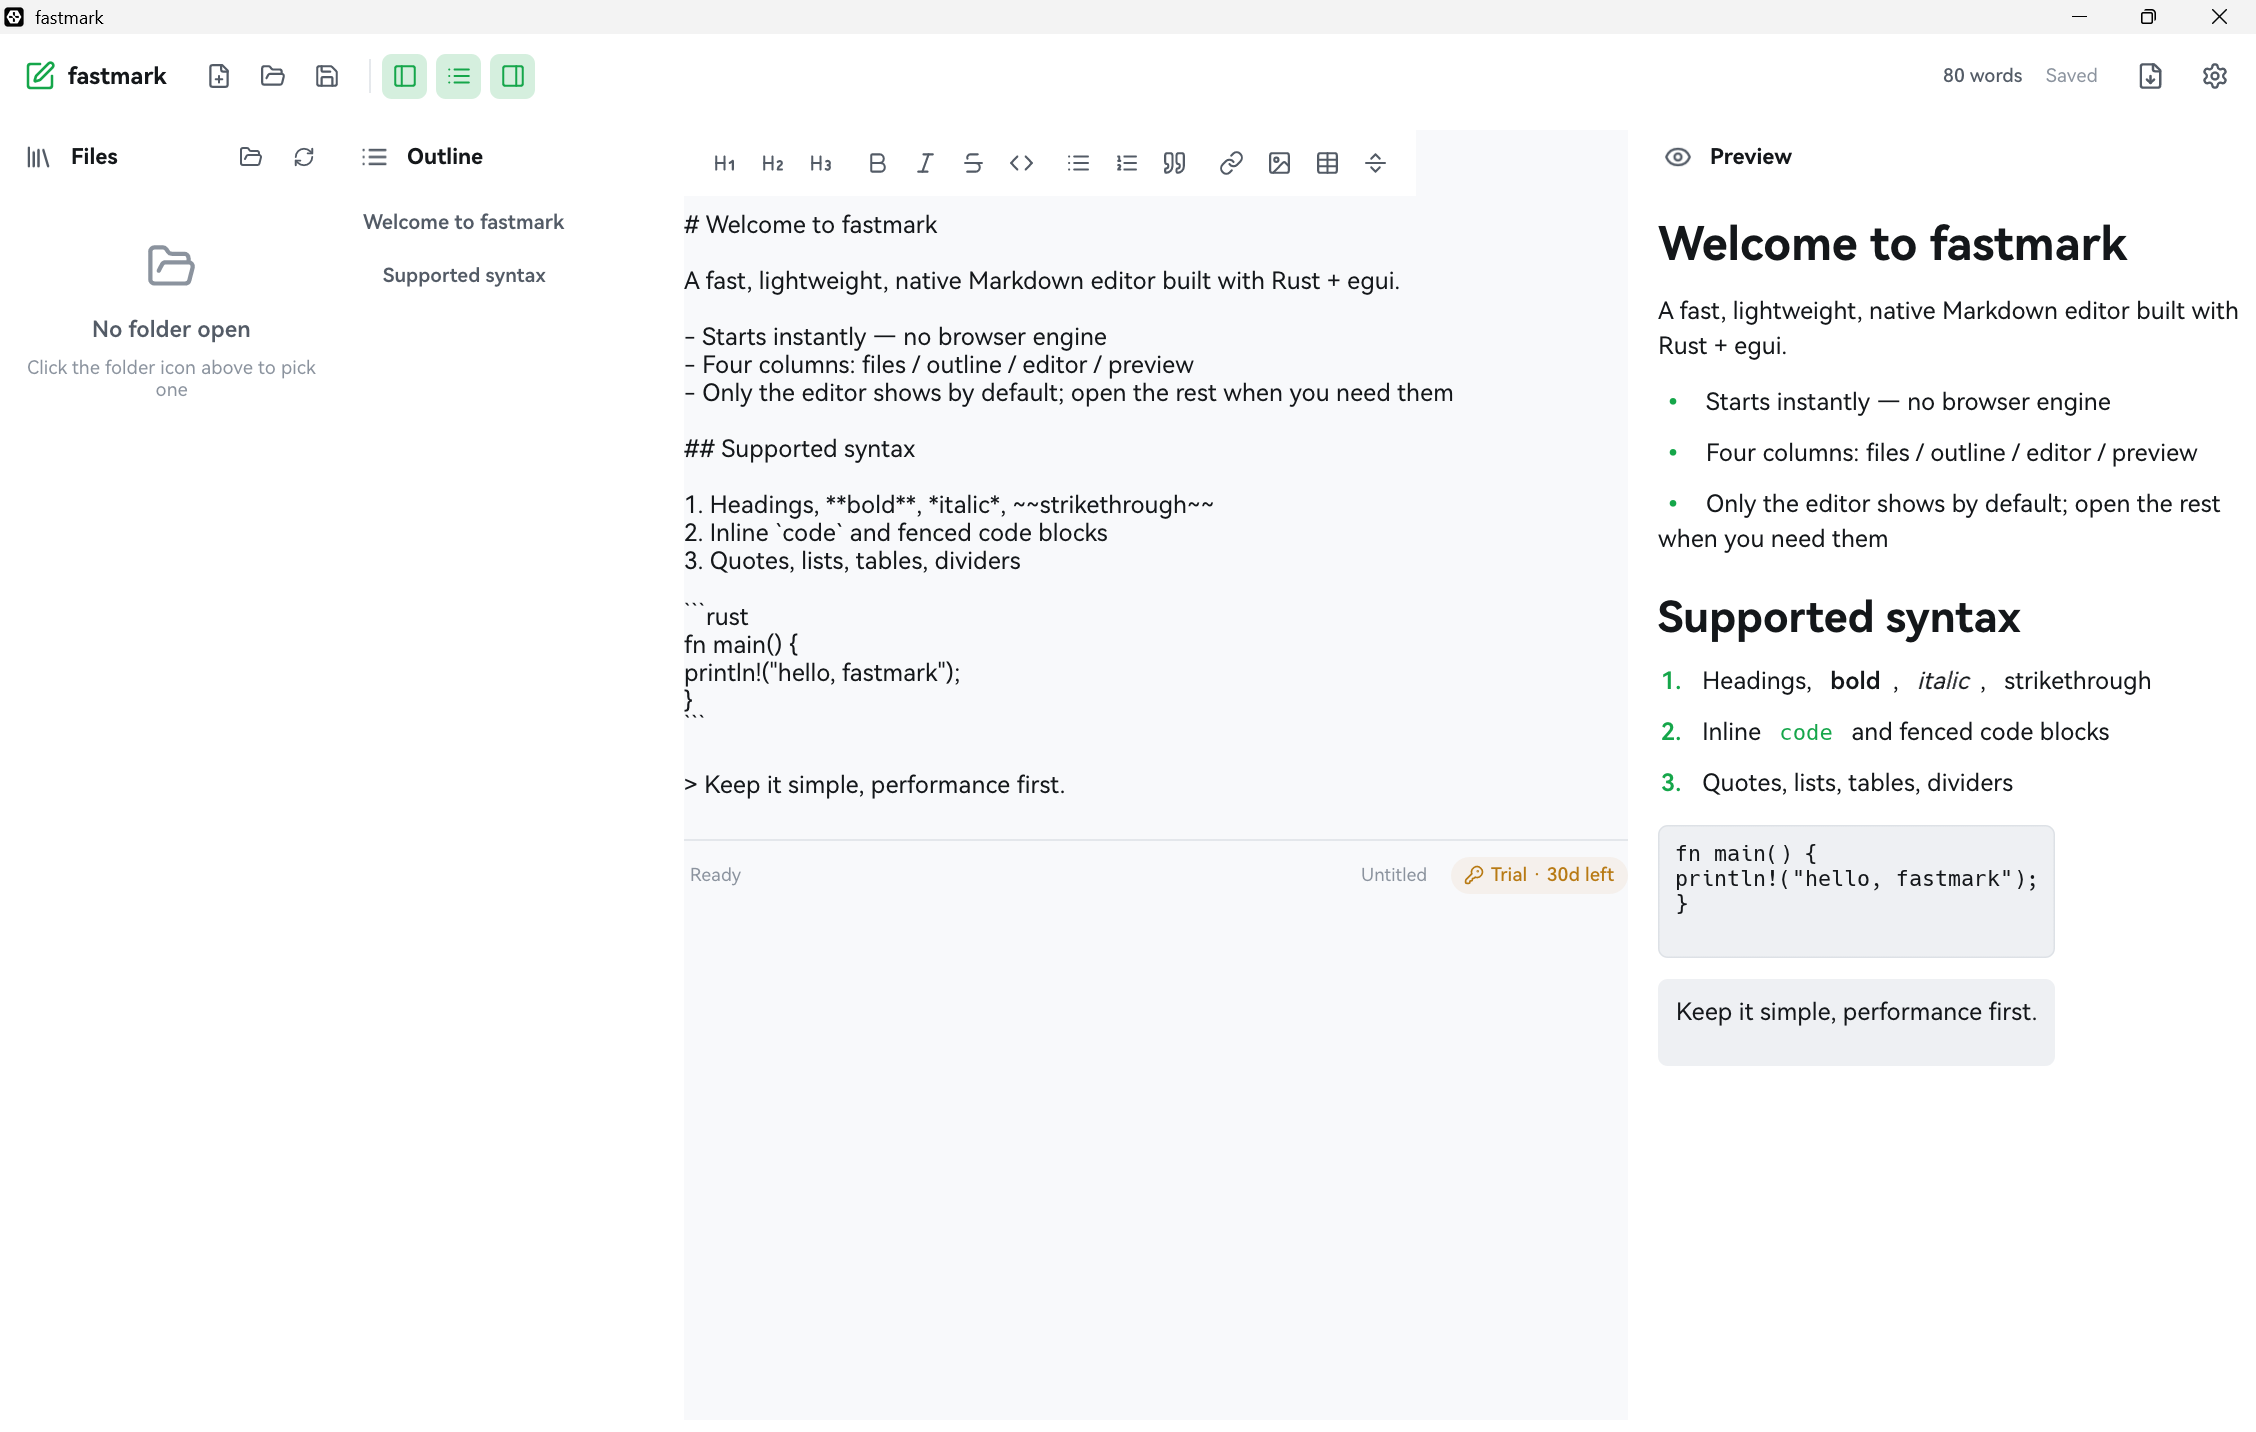Click the 'No folder open' message
Screen dimensions: 2256x1432
[171, 329]
